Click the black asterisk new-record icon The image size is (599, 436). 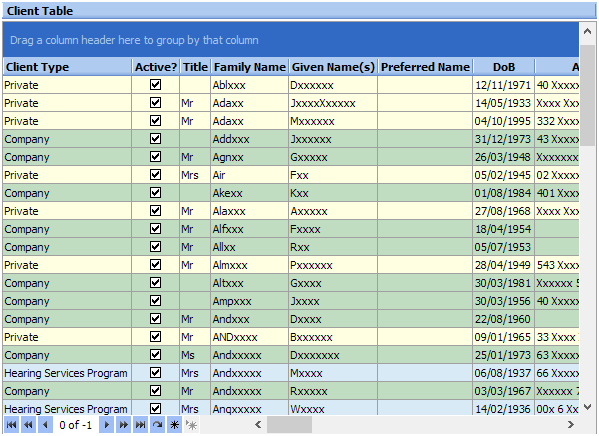[174, 425]
